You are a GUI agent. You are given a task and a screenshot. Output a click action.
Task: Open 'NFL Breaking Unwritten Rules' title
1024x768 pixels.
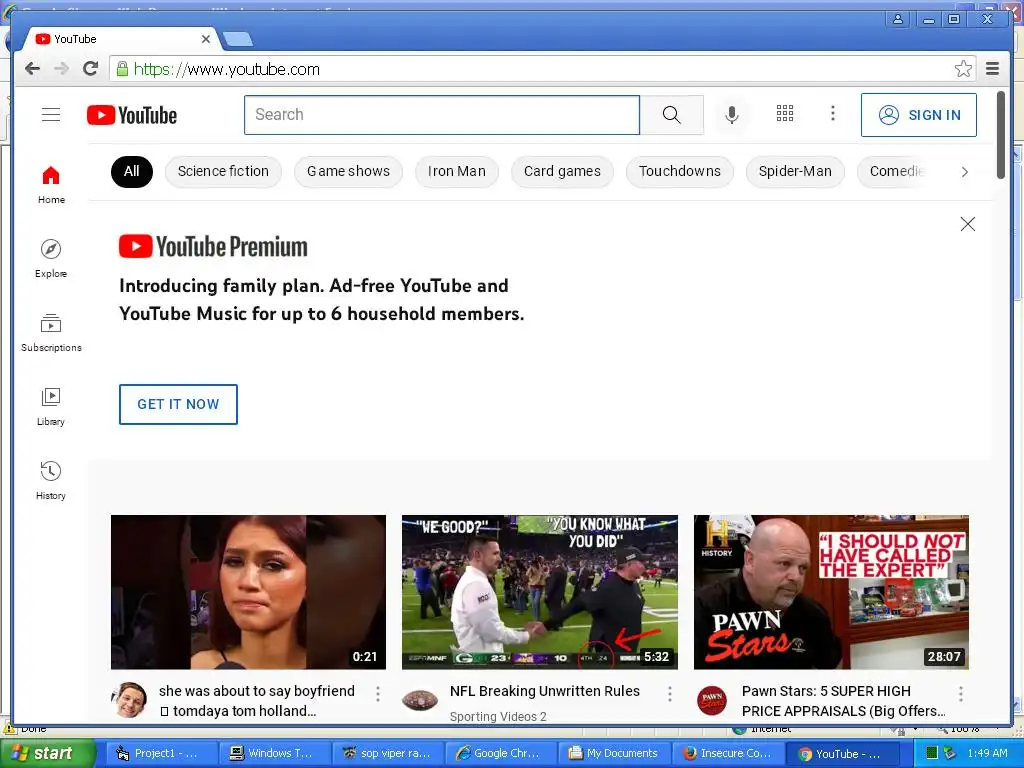[x=545, y=691]
